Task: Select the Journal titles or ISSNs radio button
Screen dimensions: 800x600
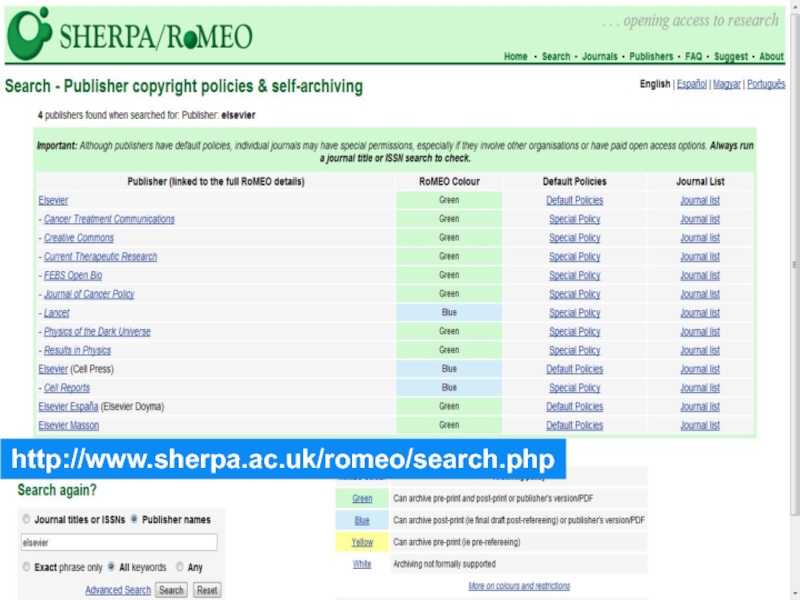Action: [26, 520]
